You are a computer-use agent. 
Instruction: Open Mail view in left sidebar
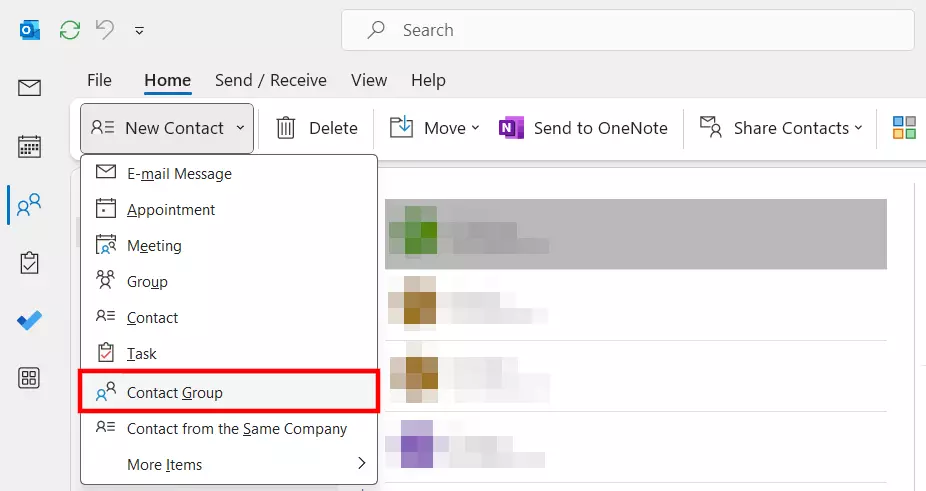click(29, 88)
